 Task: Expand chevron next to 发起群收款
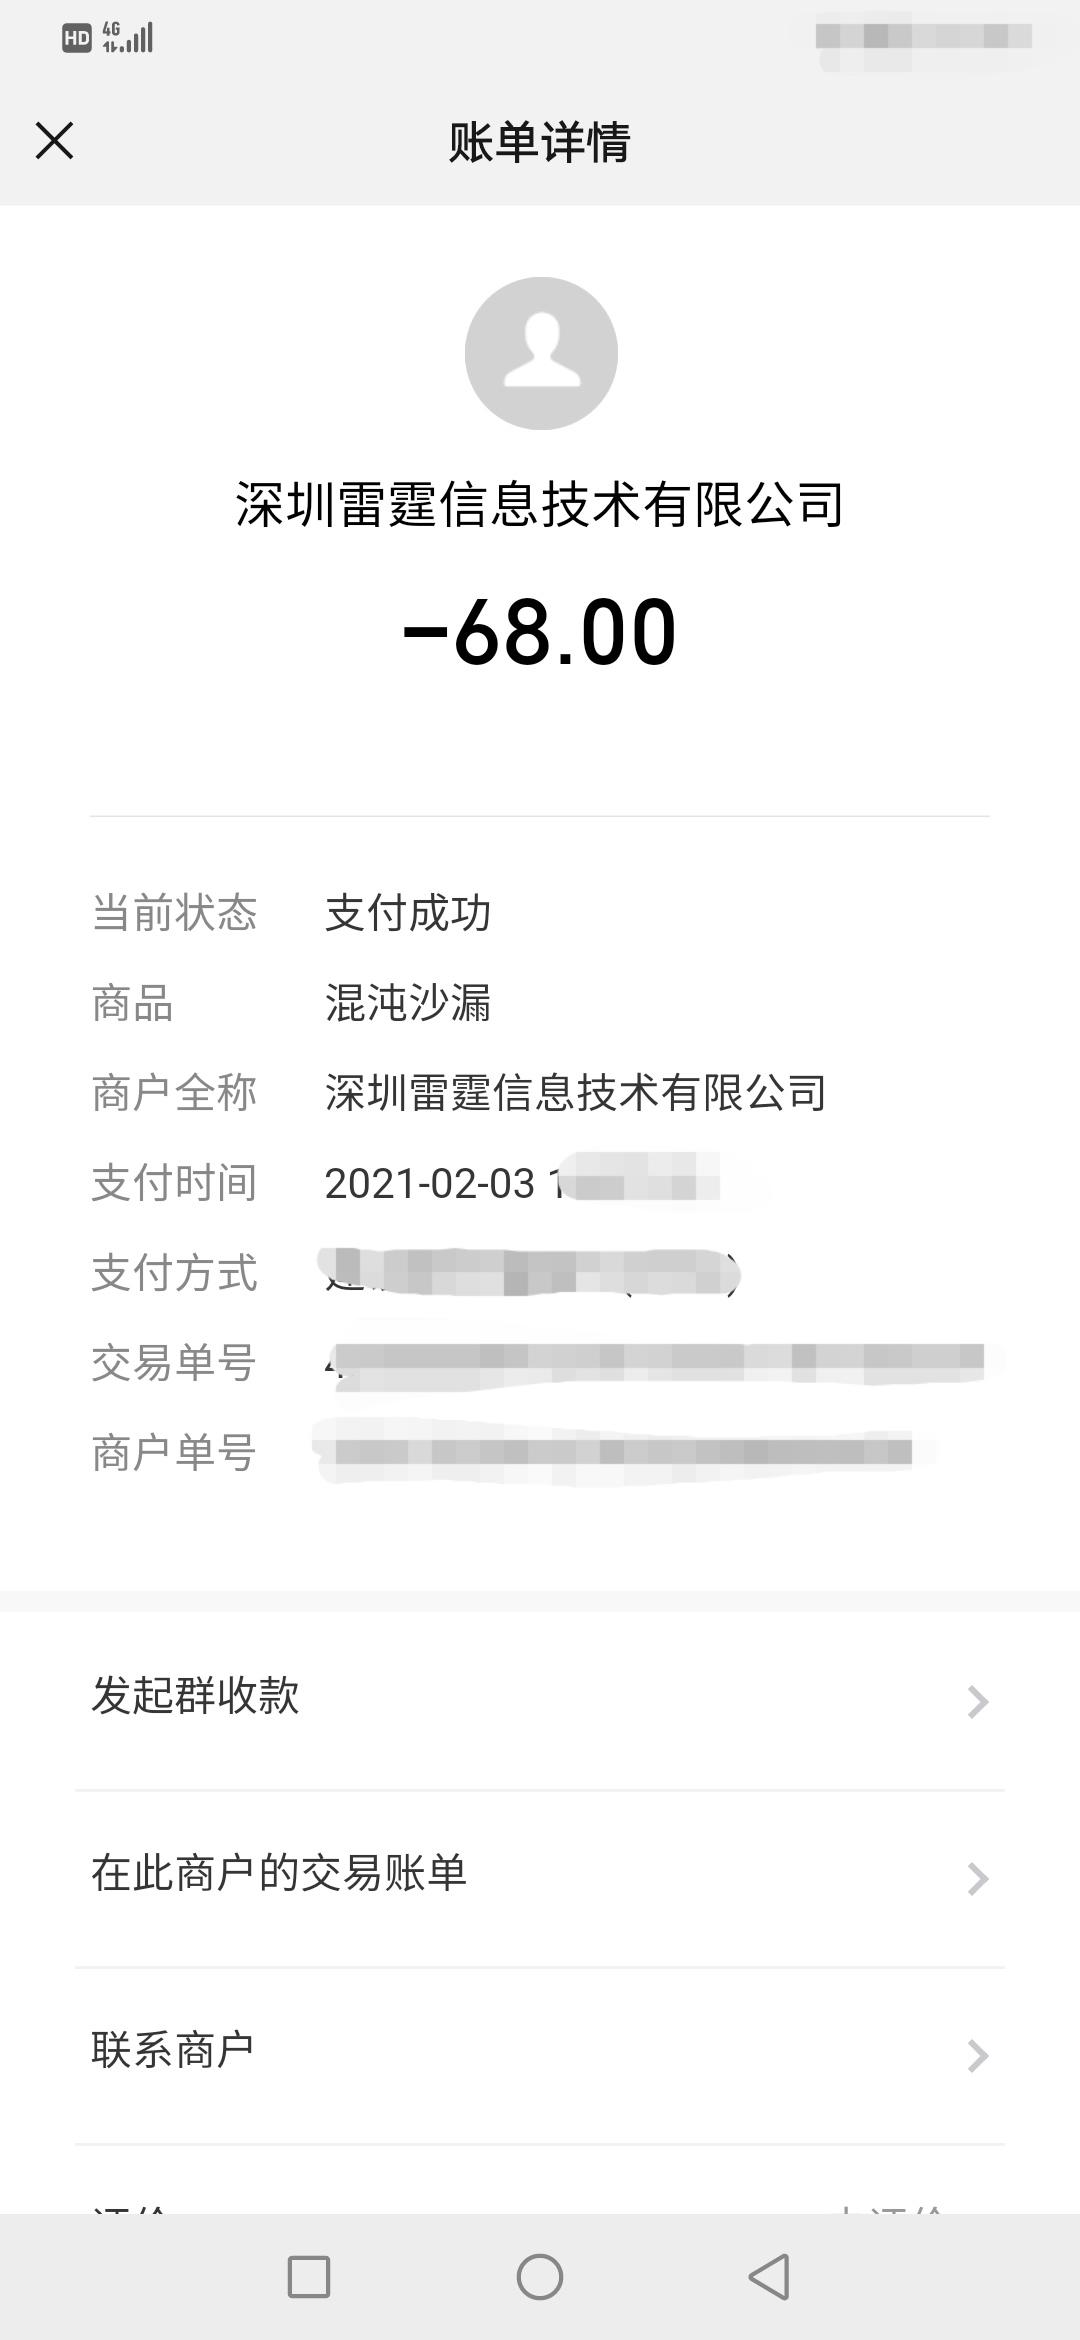[978, 1701]
